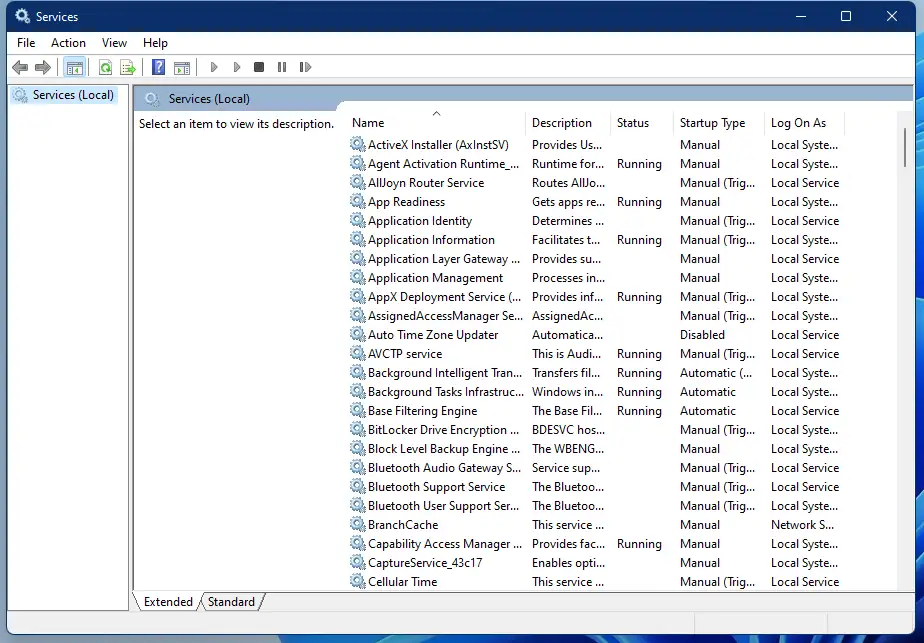Toggle Show/Hide Console Tree icon

(x=74, y=67)
